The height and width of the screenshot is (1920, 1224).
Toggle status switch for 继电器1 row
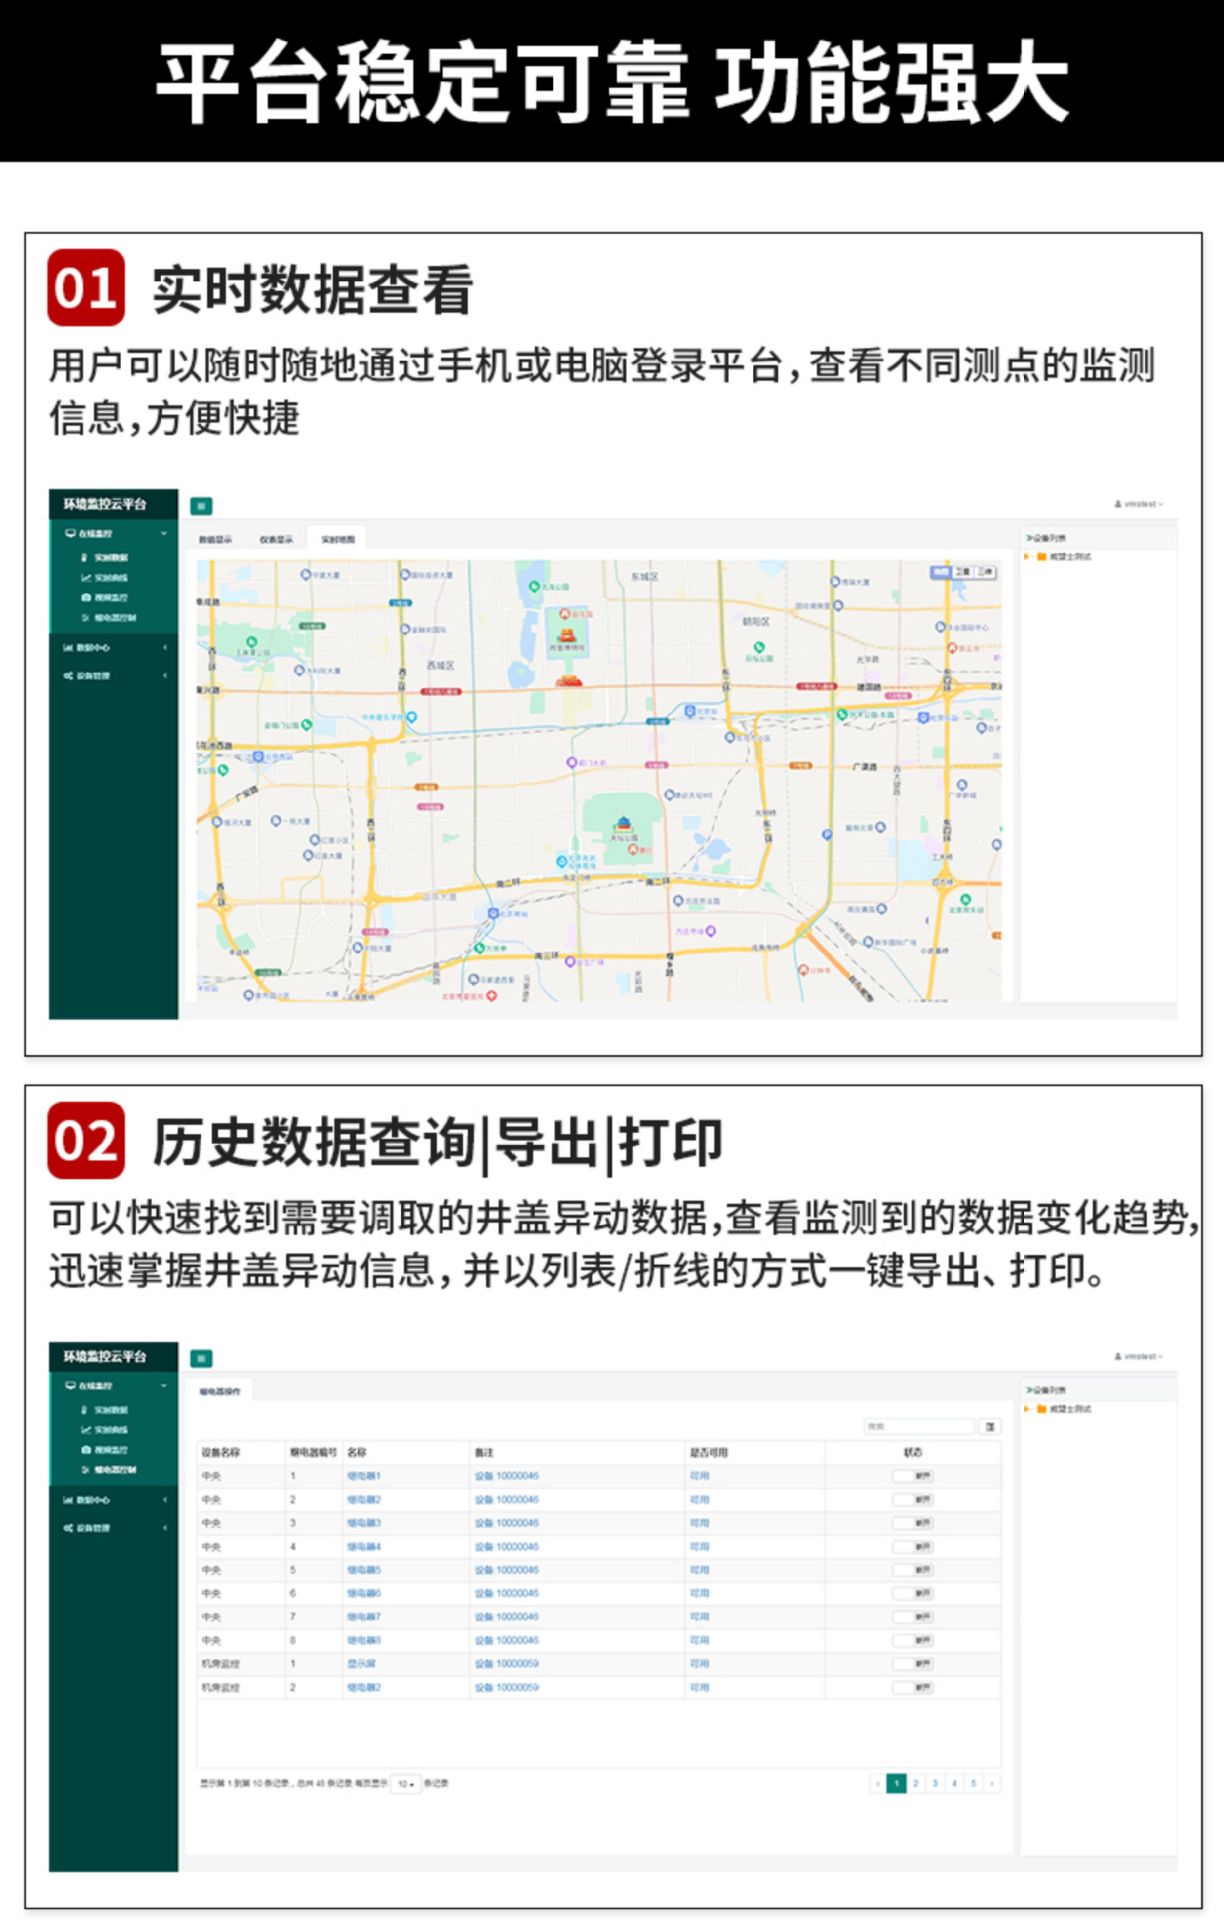[913, 1476]
